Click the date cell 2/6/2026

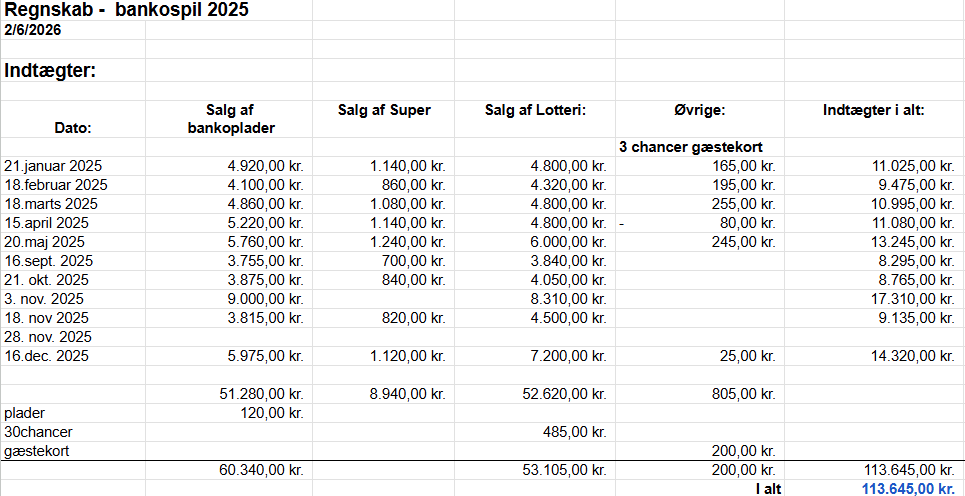click(x=33, y=30)
